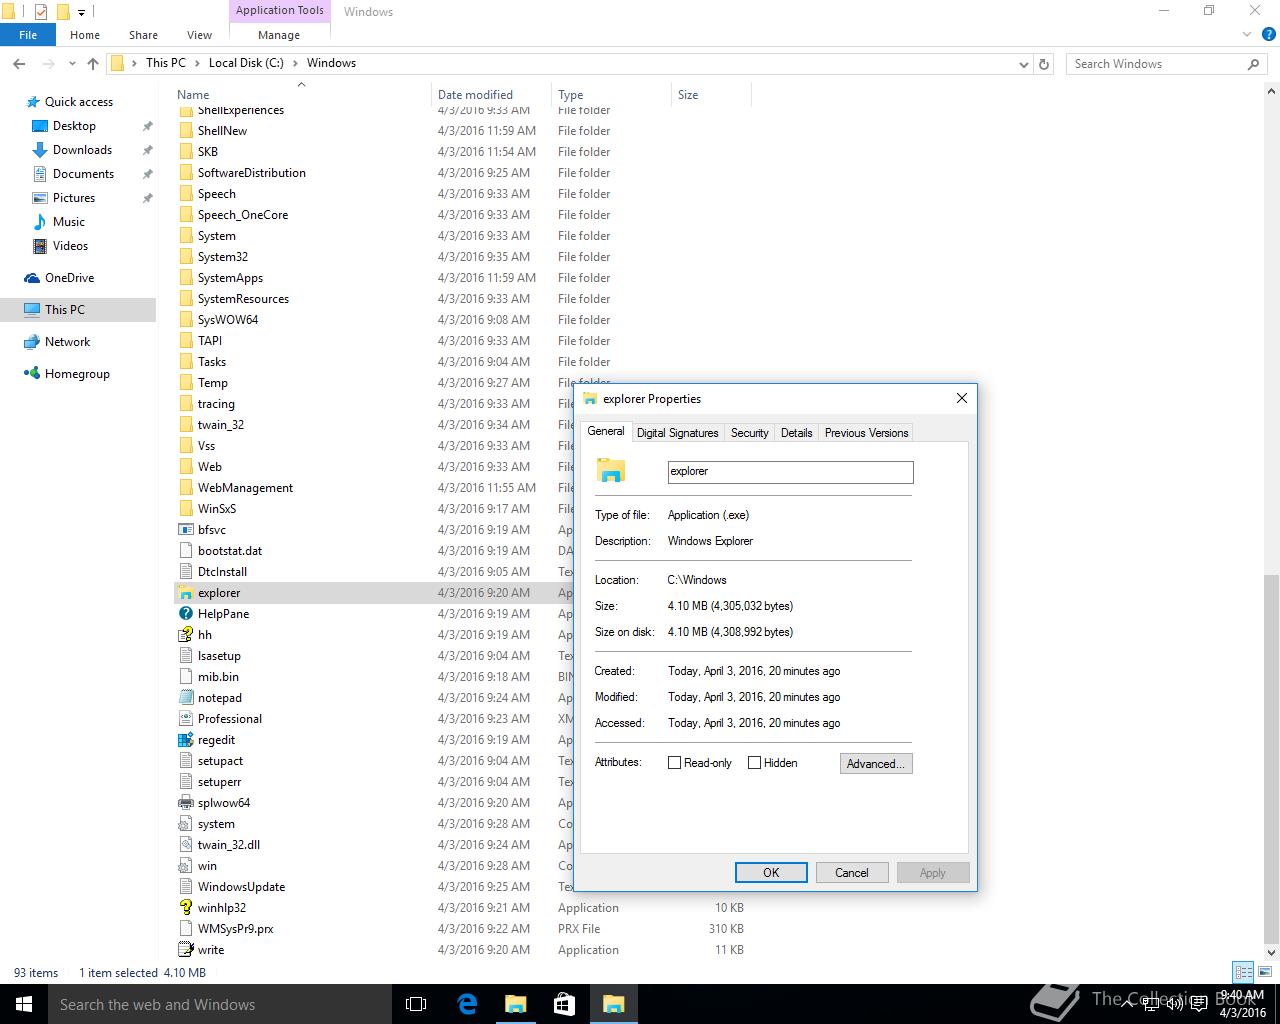The width and height of the screenshot is (1280, 1024).
Task: Sort by Date modified column header
Action: (x=491, y=95)
